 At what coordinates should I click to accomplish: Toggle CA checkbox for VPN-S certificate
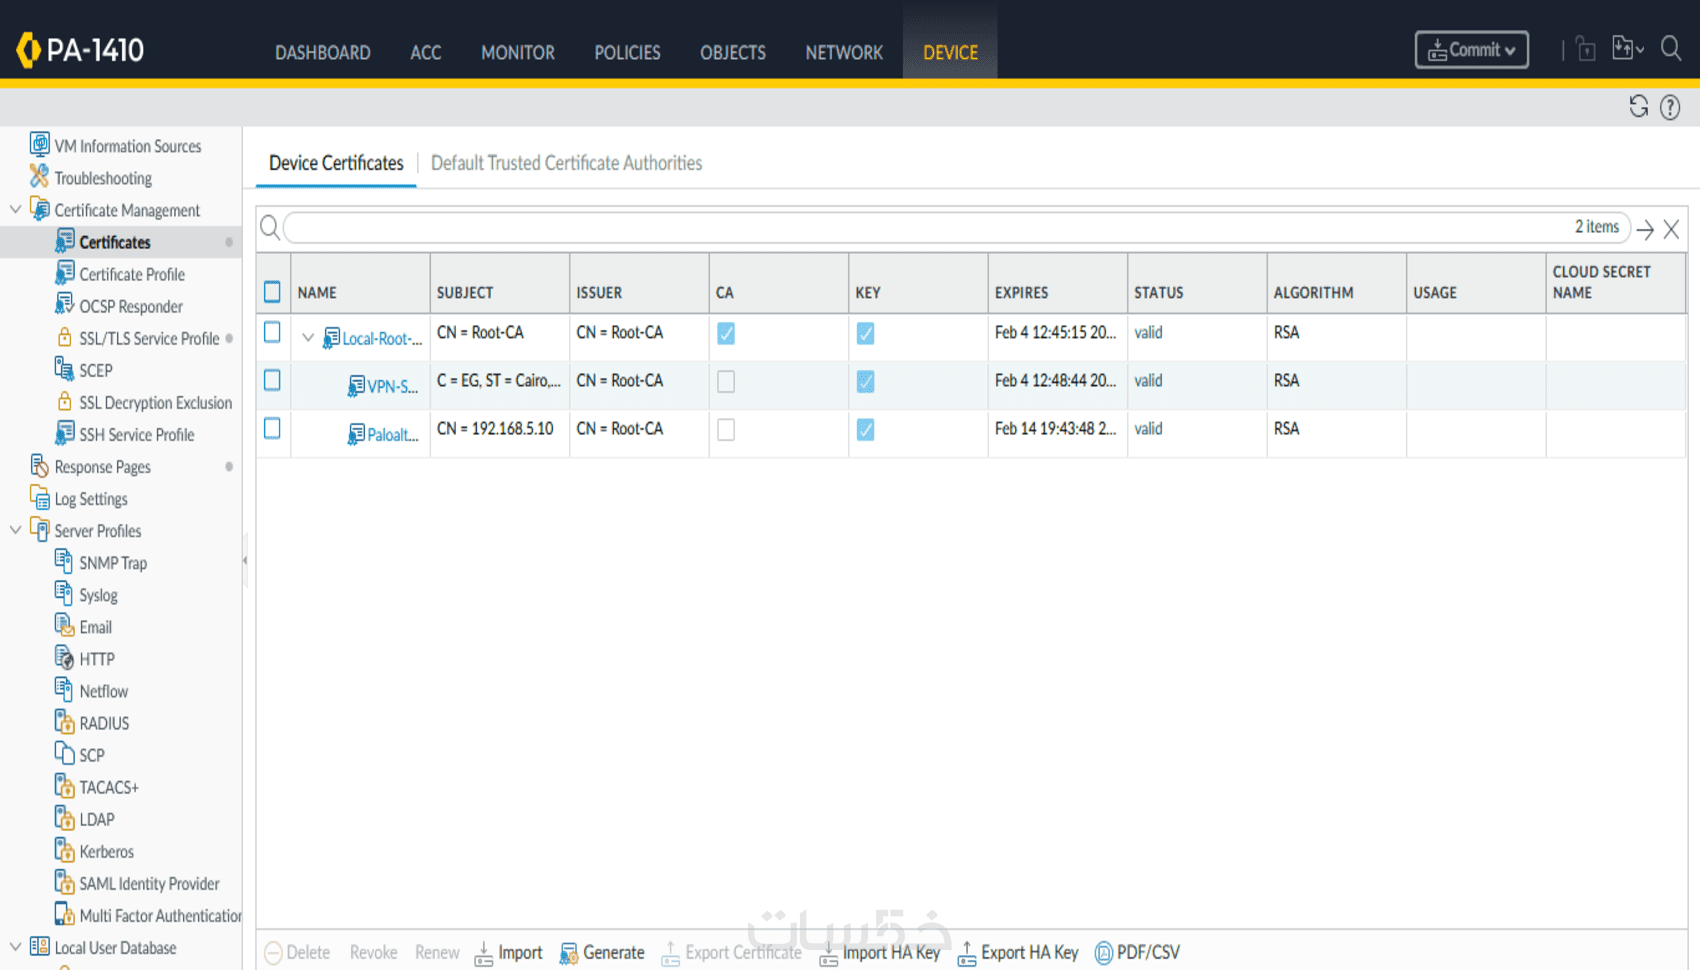click(726, 381)
